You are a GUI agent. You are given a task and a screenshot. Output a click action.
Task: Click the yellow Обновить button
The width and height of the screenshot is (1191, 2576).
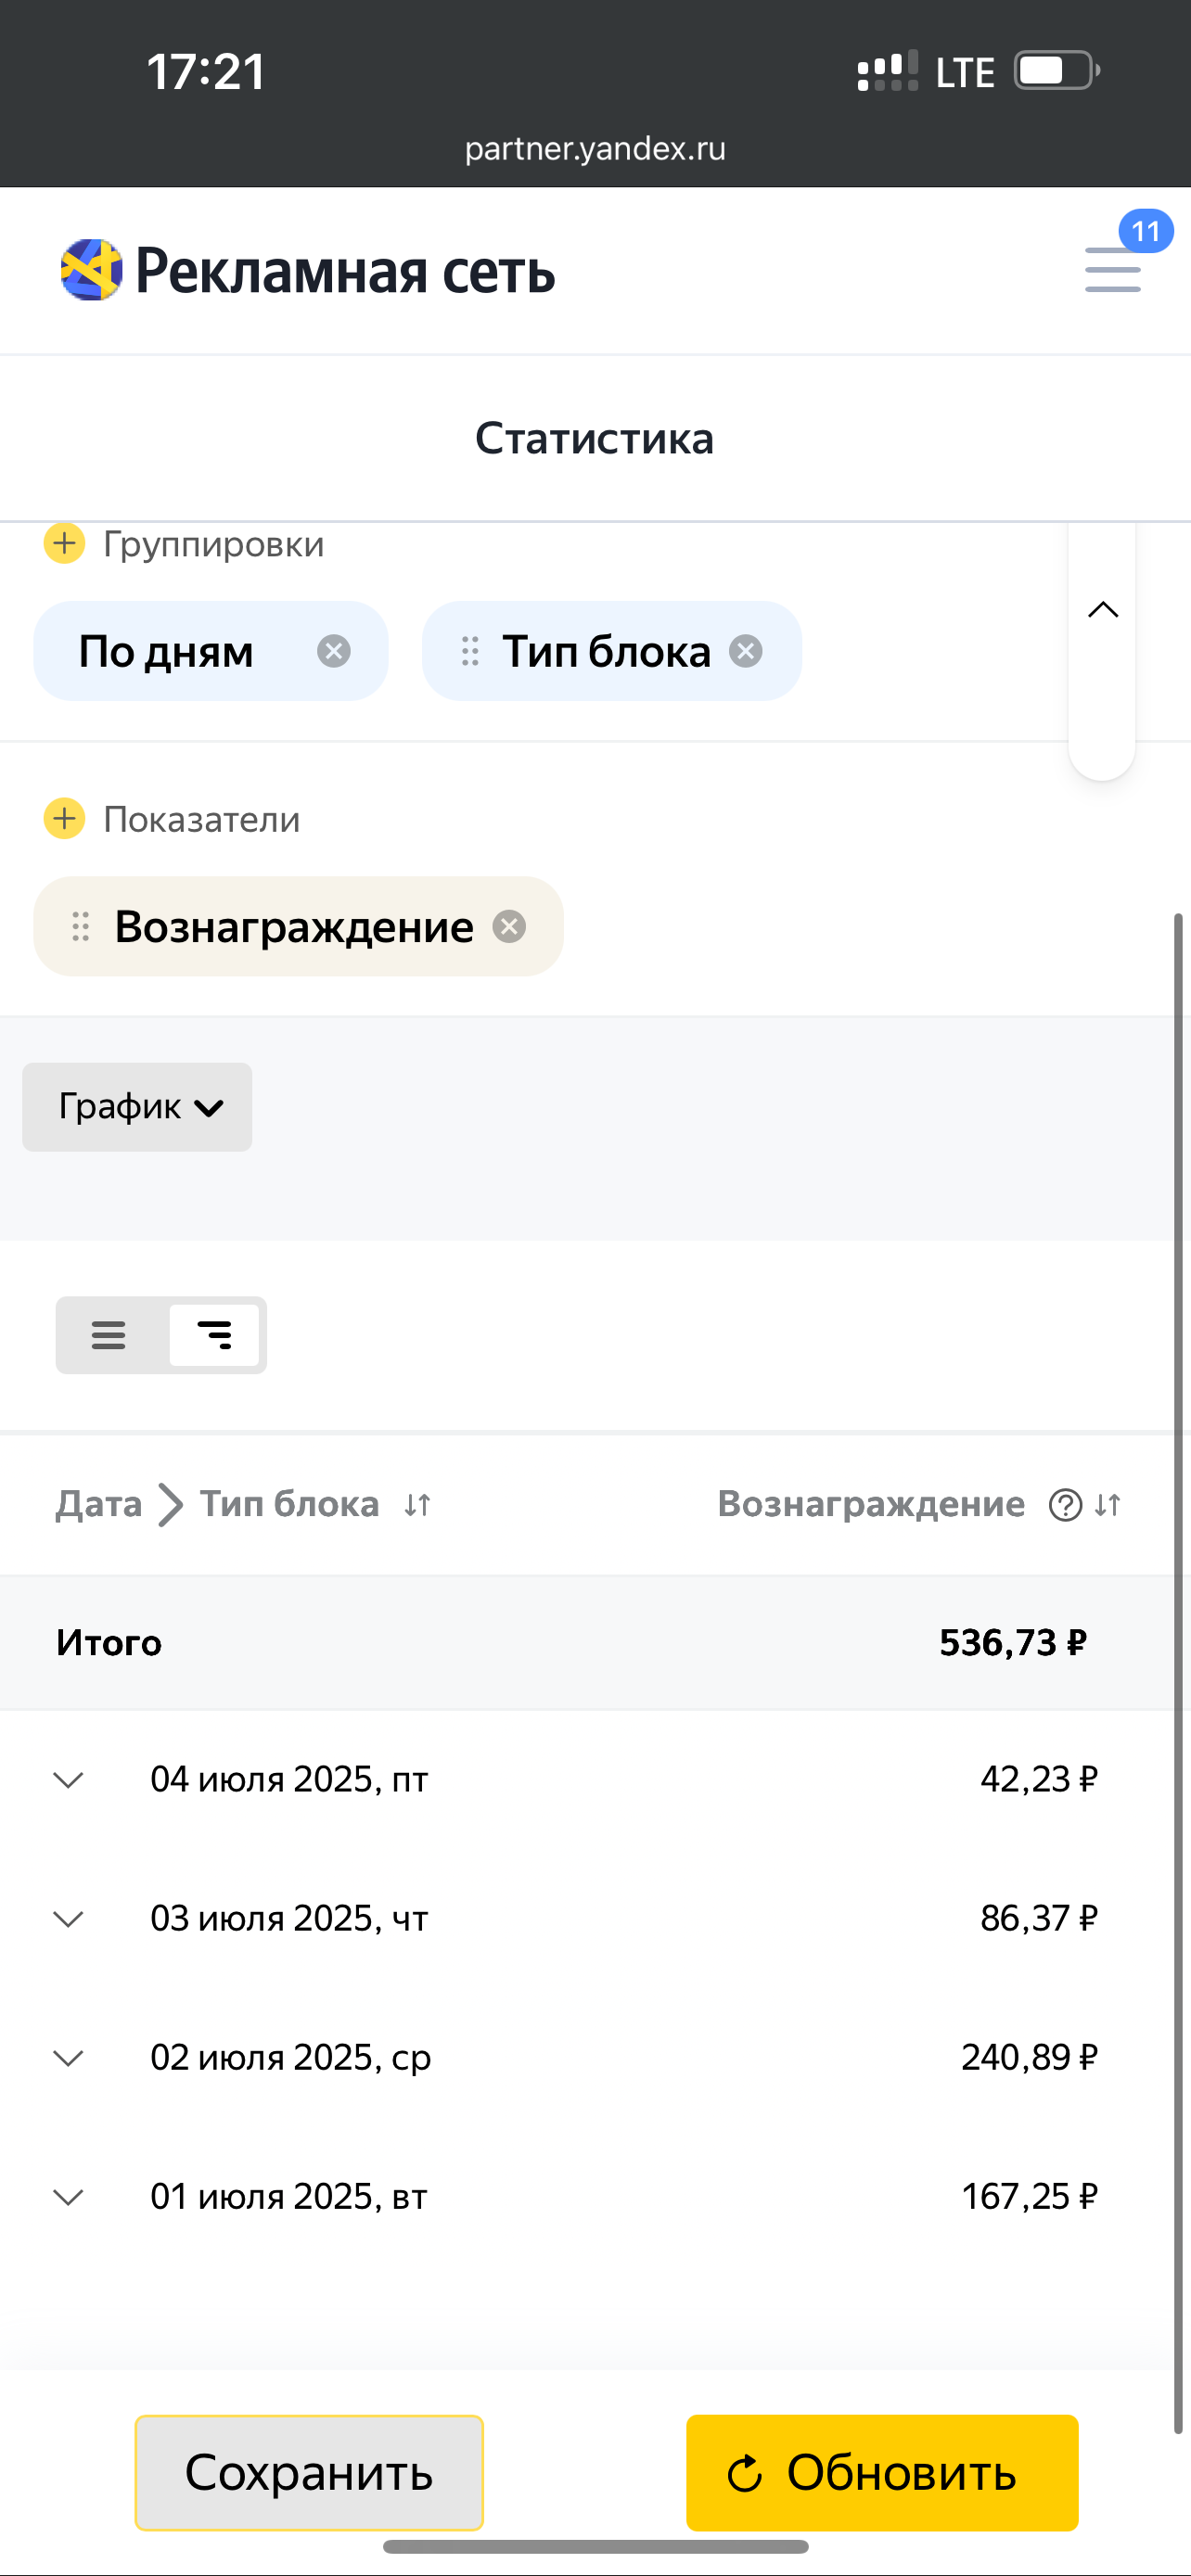[x=882, y=2472]
